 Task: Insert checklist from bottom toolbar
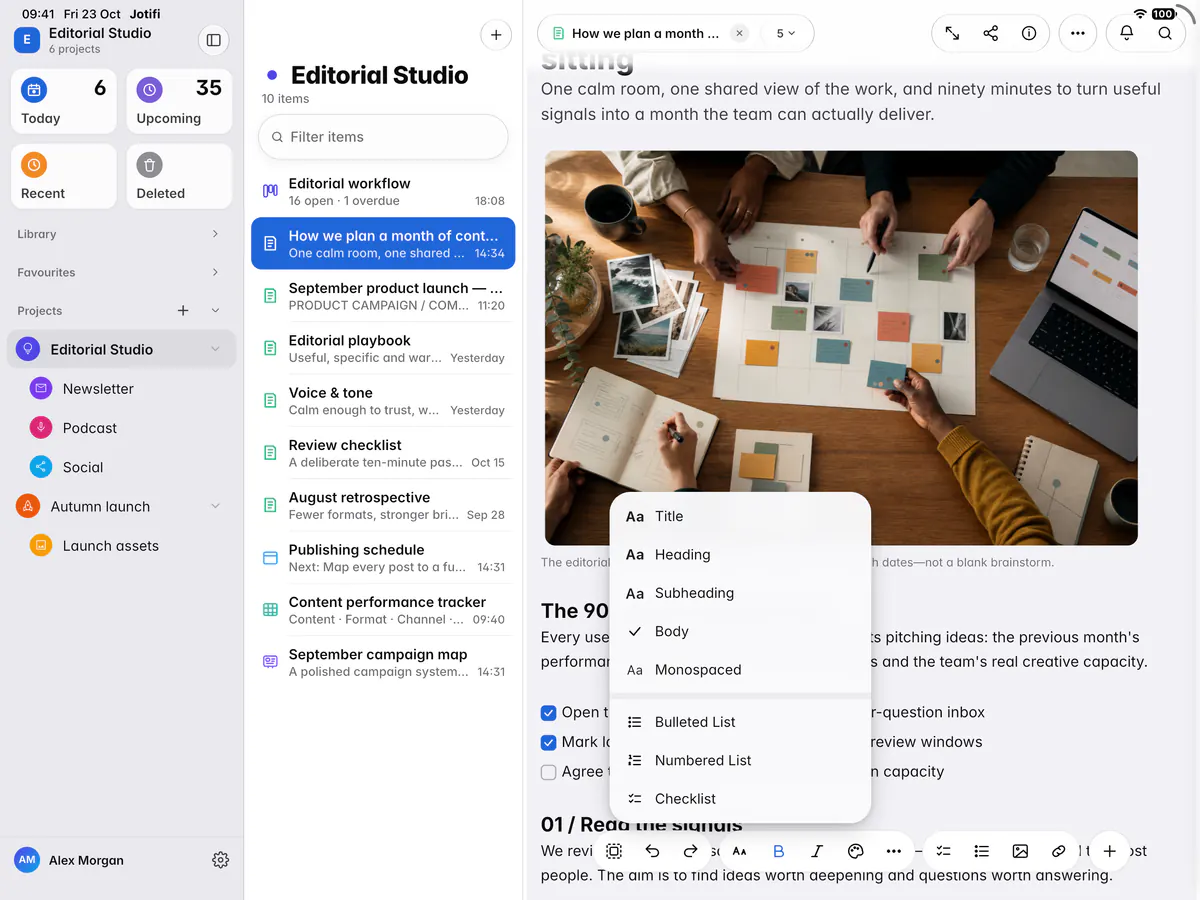[x=943, y=851]
